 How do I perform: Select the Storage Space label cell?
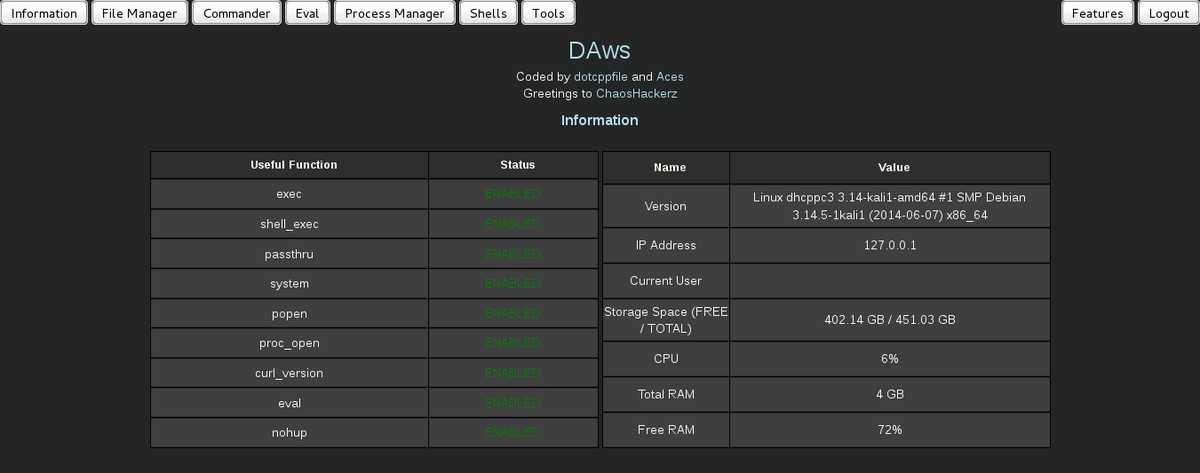tap(666, 320)
